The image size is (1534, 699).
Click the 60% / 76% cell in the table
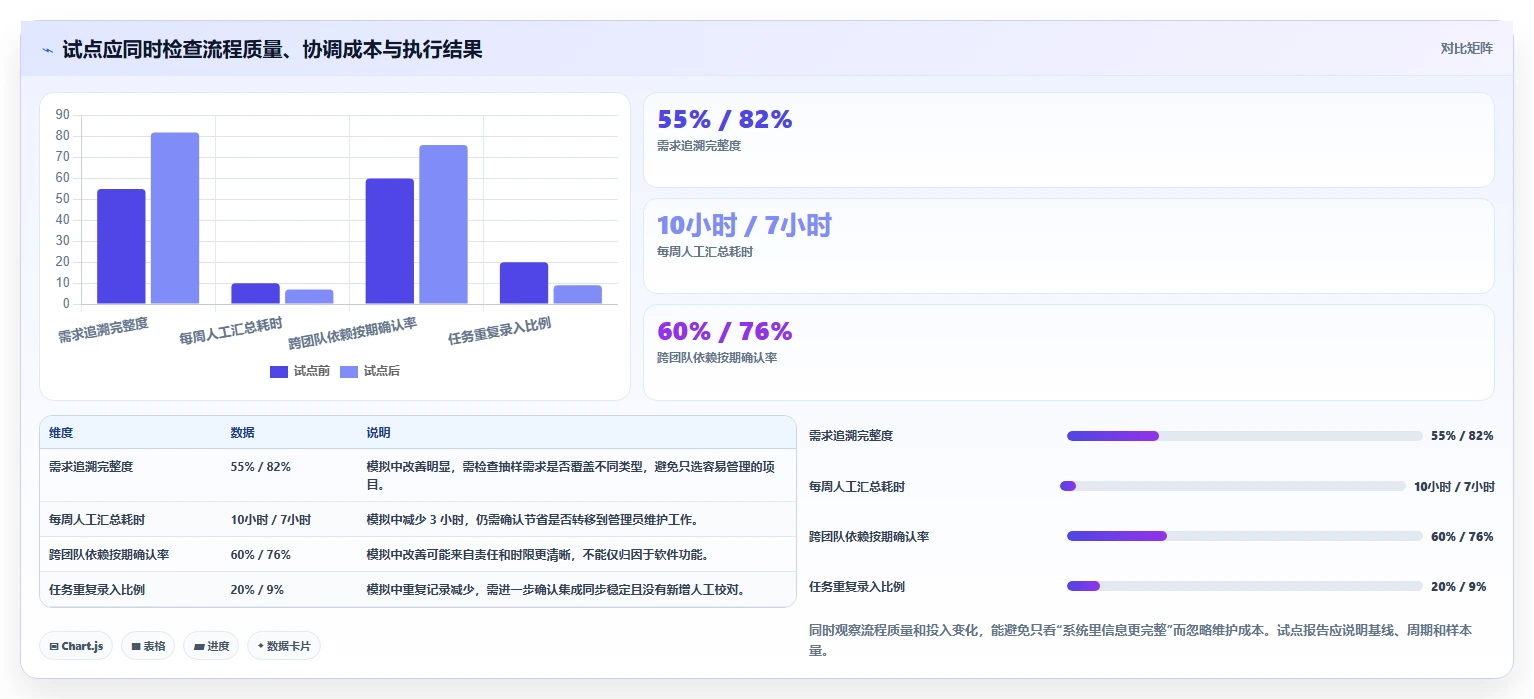point(260,555)
